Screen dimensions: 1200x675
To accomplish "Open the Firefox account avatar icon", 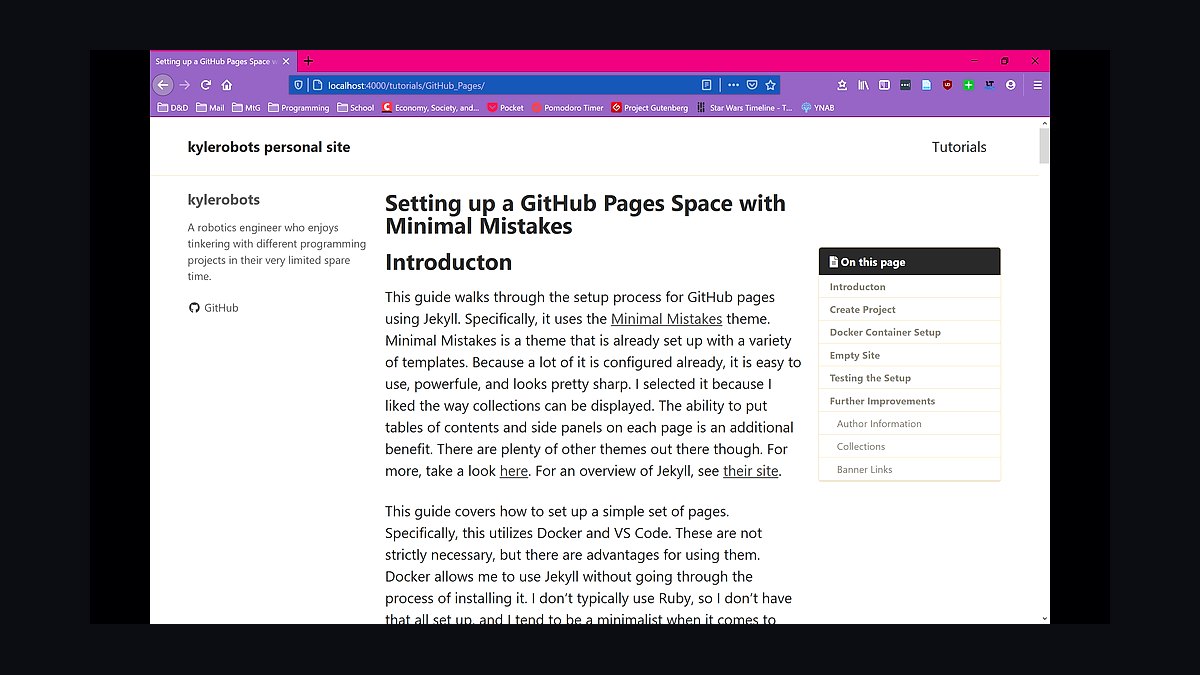I will coord(1010,85).
